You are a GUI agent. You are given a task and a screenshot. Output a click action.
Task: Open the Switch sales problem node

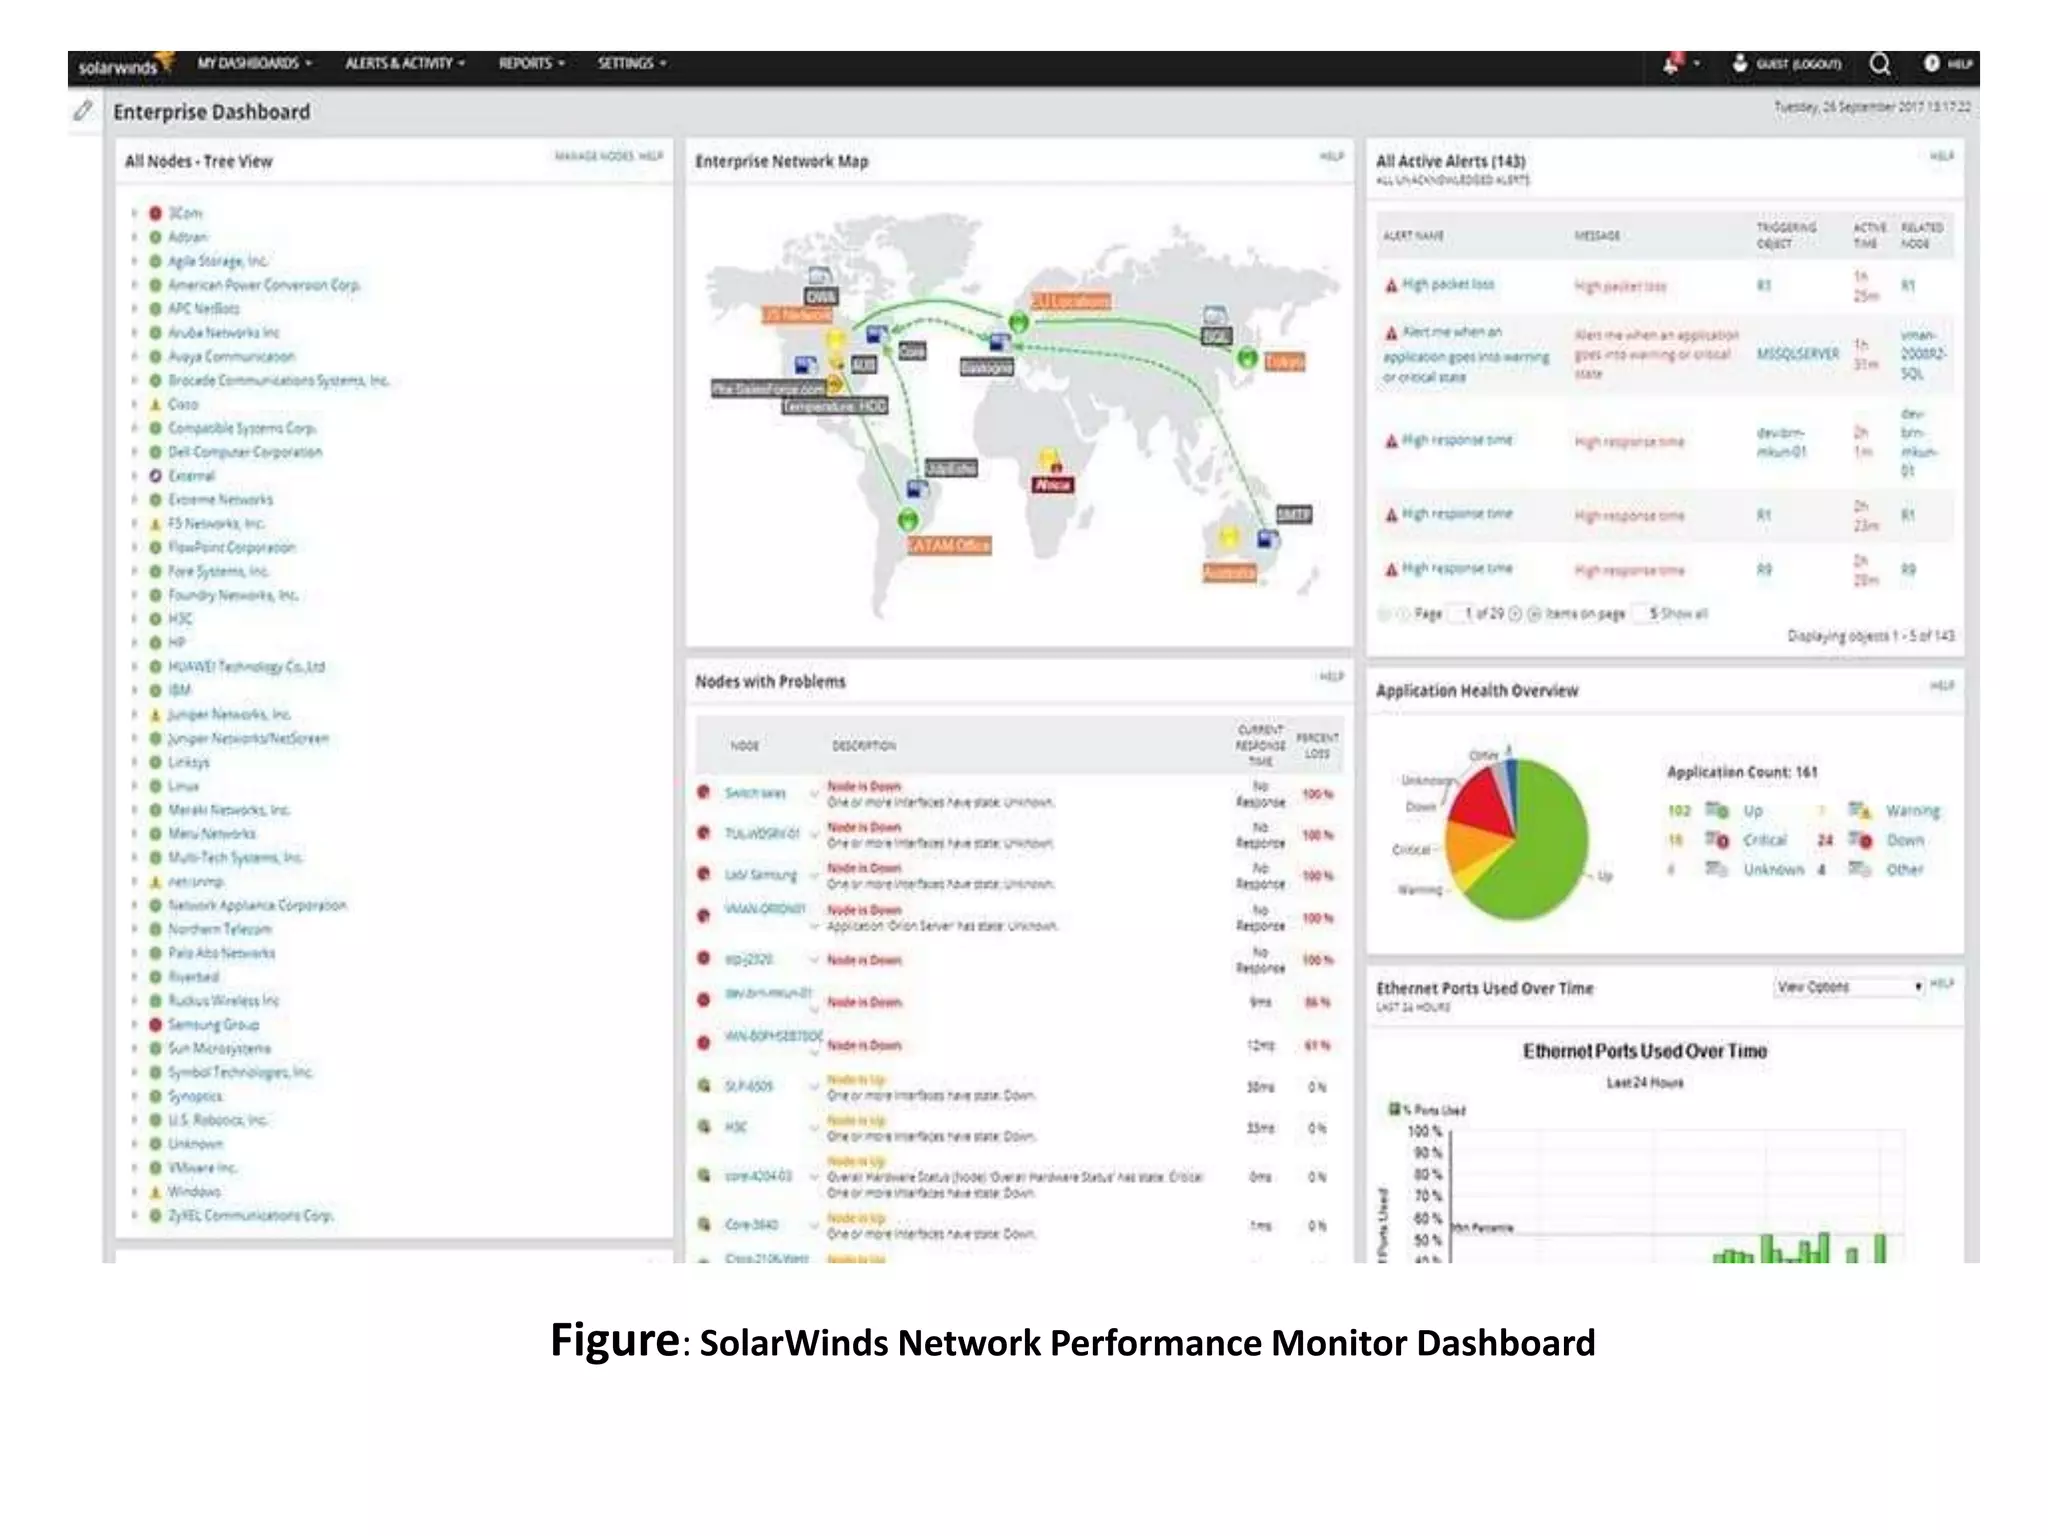[x=755, y=793]
